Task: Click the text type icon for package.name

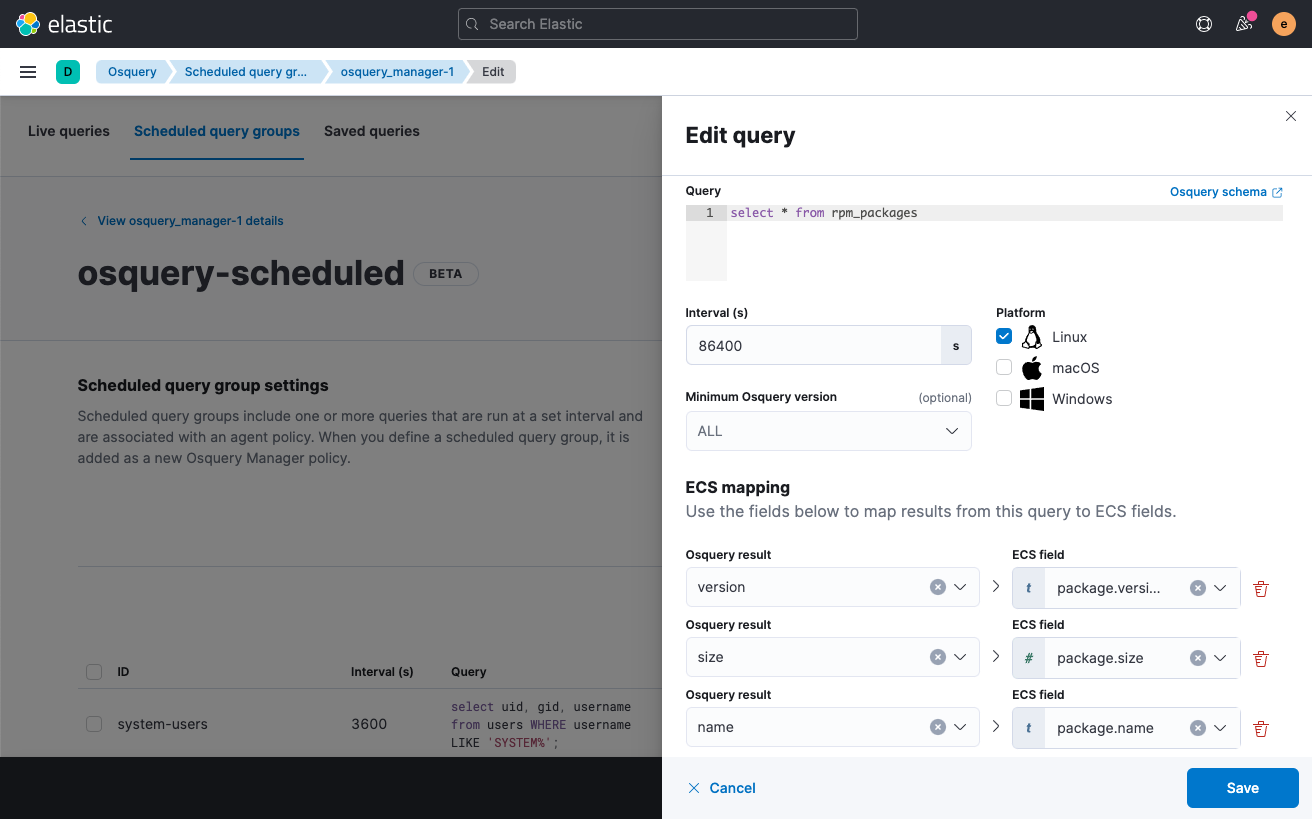Action: (x=1029, y=728)
